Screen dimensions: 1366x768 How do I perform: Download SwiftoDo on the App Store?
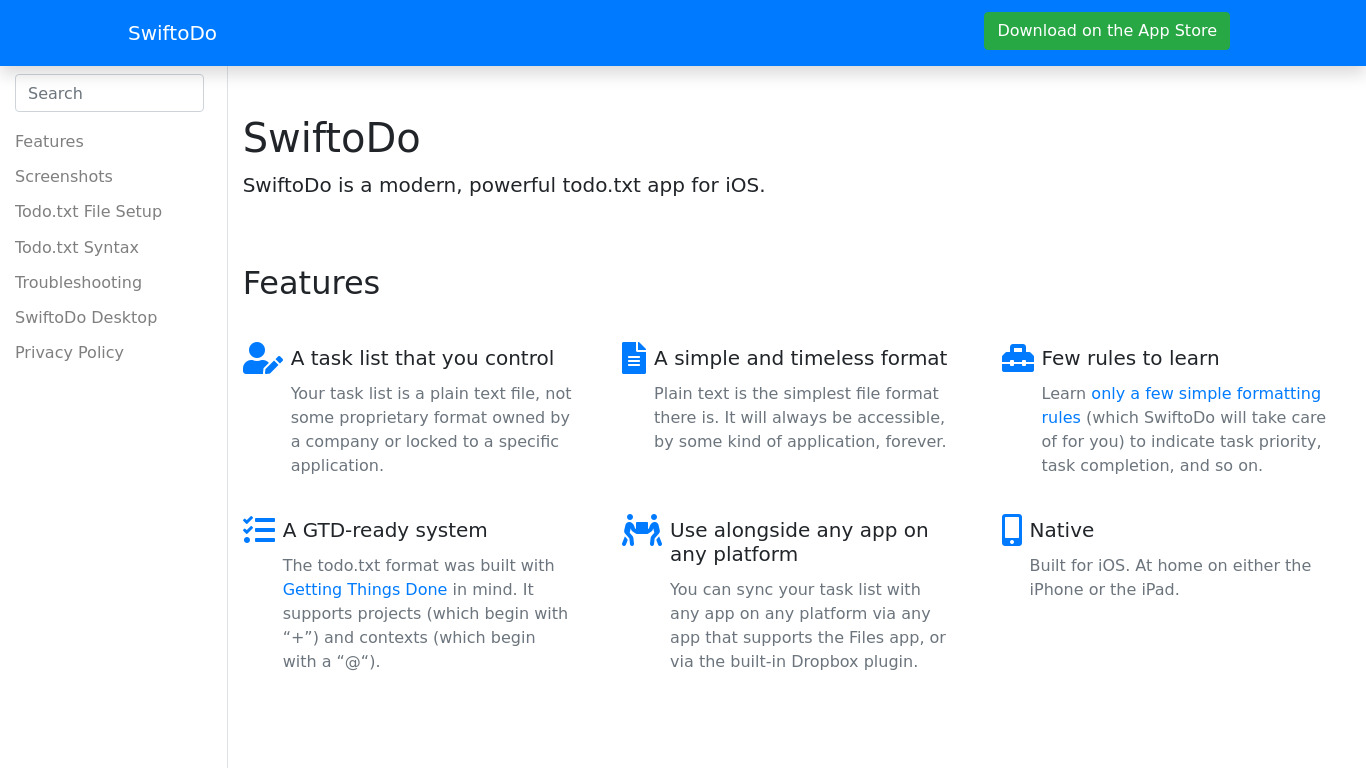tap(1107, 31)
